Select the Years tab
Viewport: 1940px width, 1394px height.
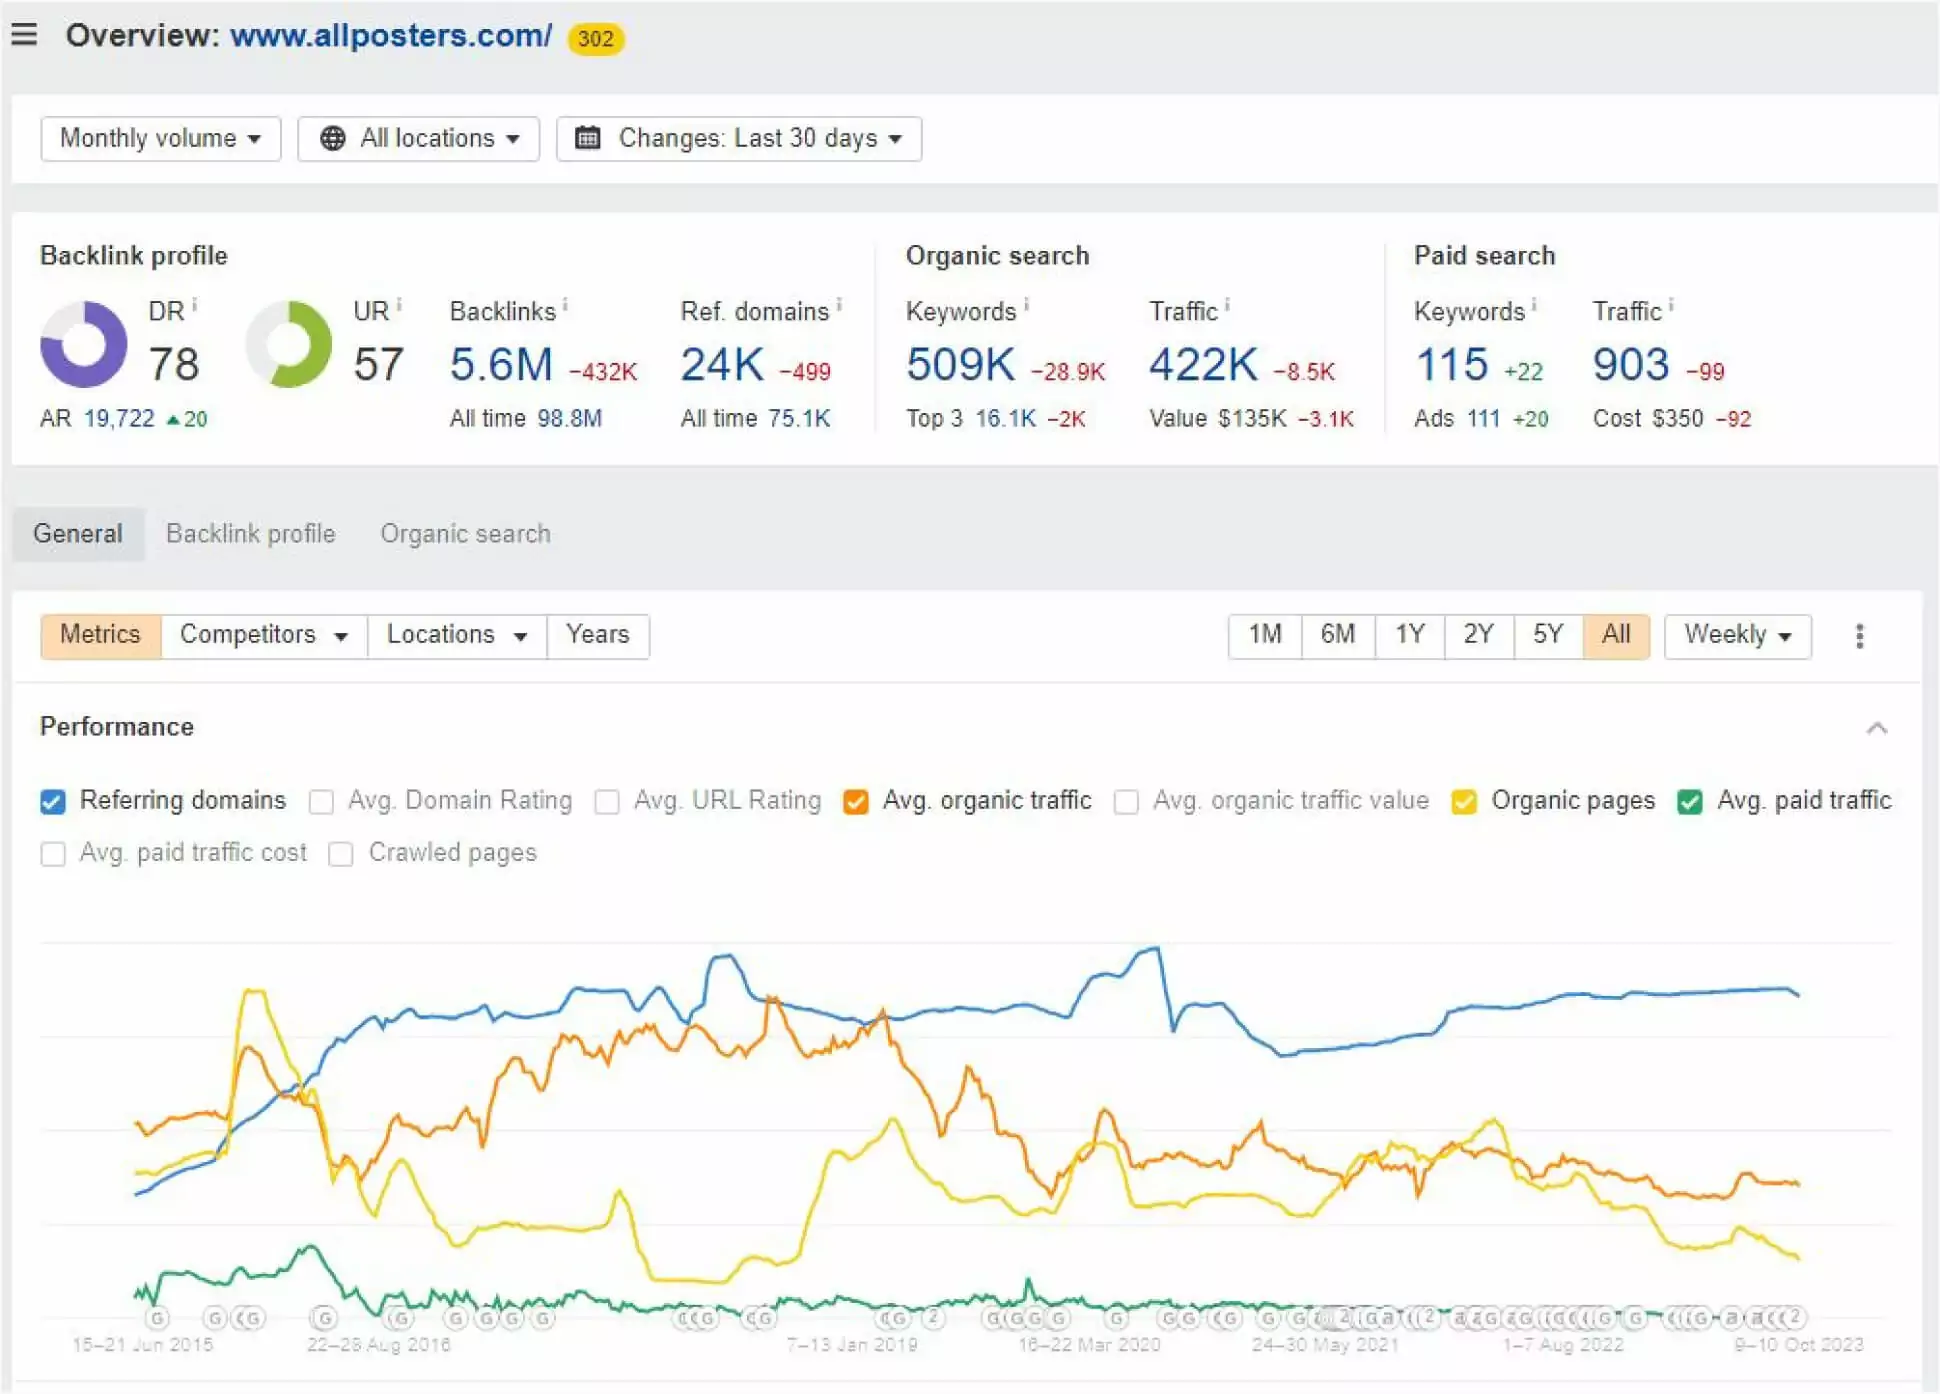[x=598, y=635]
